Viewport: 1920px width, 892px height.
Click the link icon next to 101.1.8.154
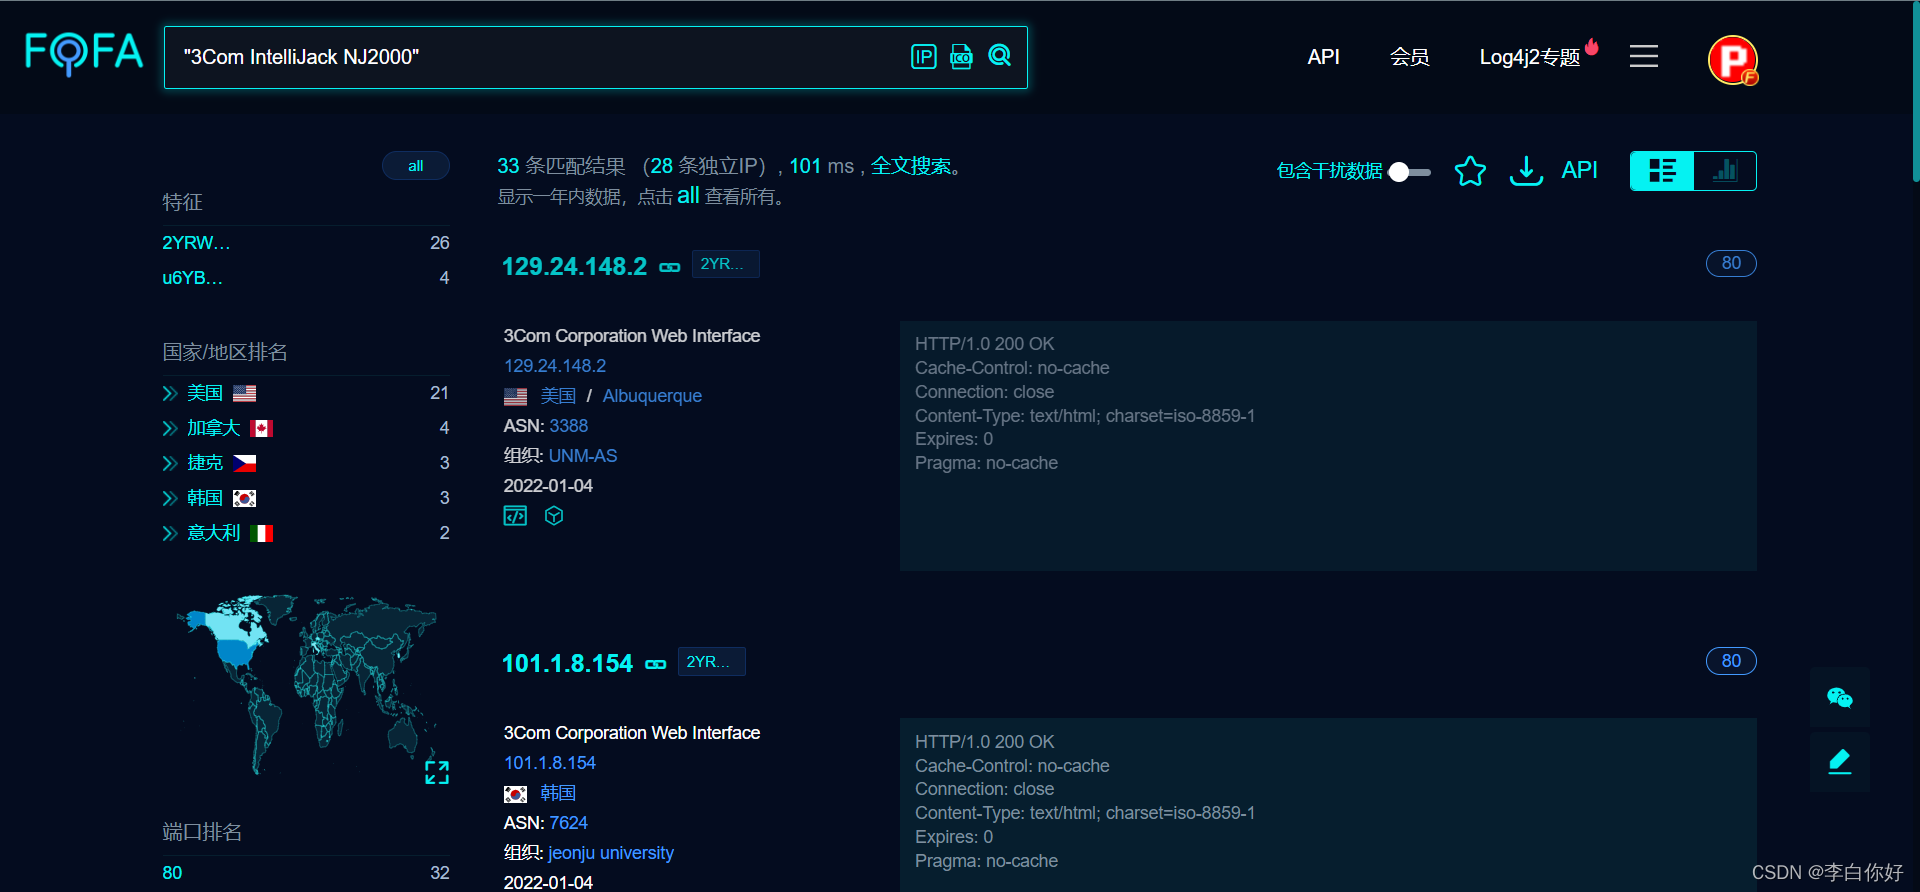(656, 664)
